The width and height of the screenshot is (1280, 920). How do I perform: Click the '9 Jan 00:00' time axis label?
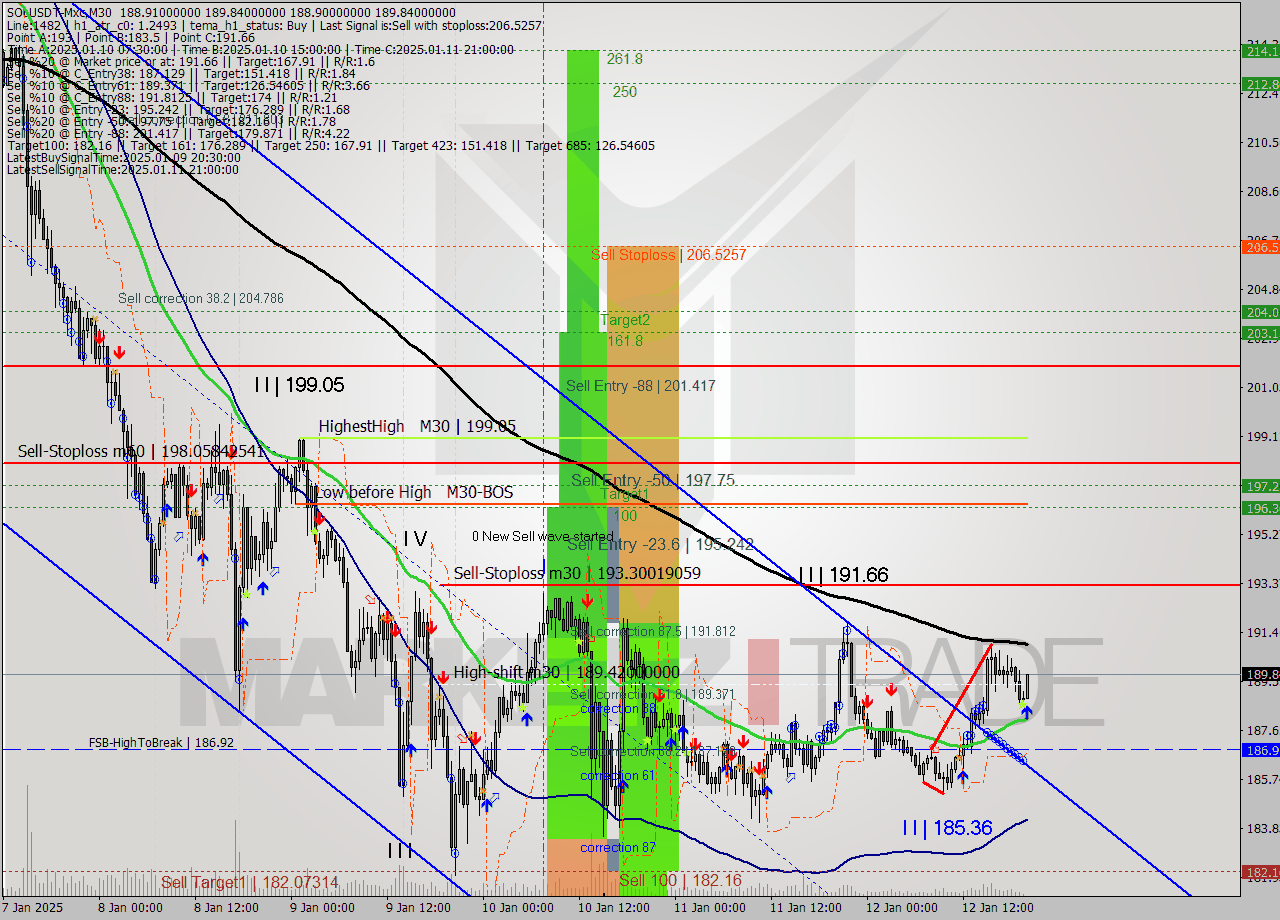(322, 908)
